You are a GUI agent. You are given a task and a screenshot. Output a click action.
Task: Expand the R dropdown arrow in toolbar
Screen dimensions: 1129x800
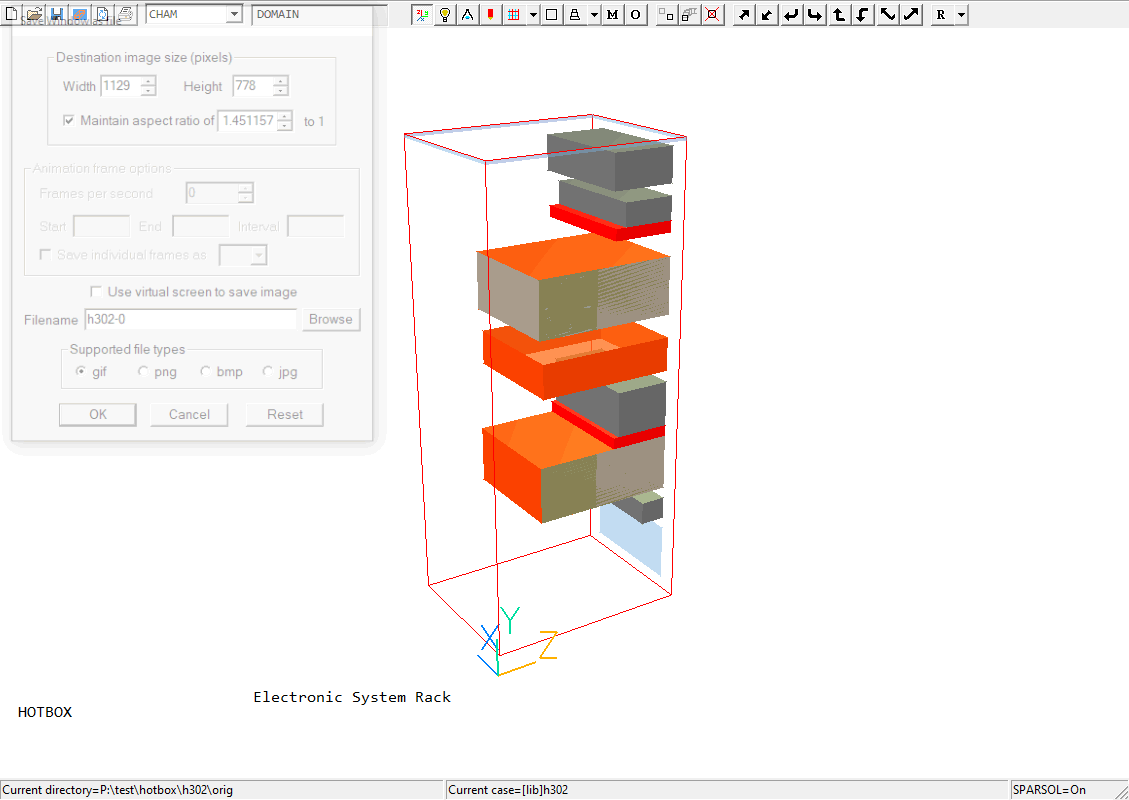tap(961, 15)
